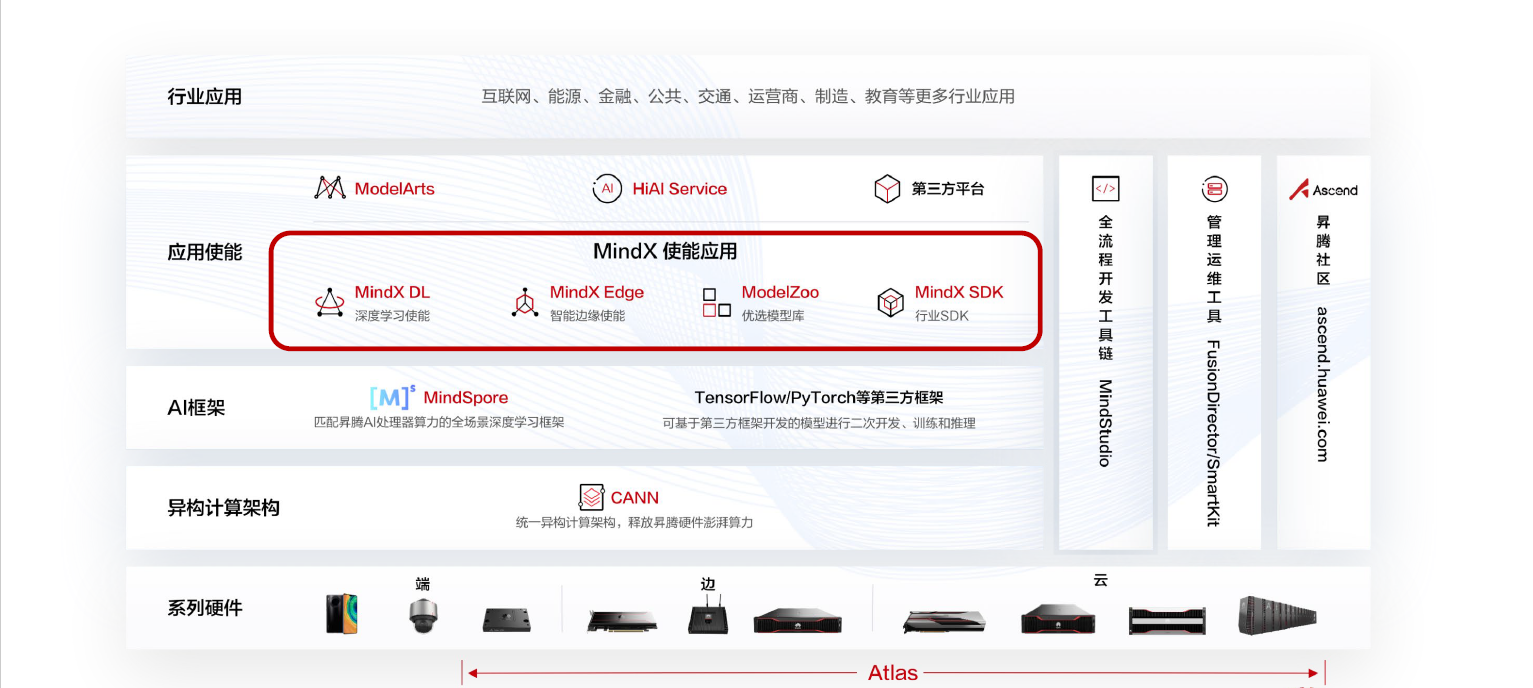Click the ModelZoo squares icon

(x=716, y=303)
